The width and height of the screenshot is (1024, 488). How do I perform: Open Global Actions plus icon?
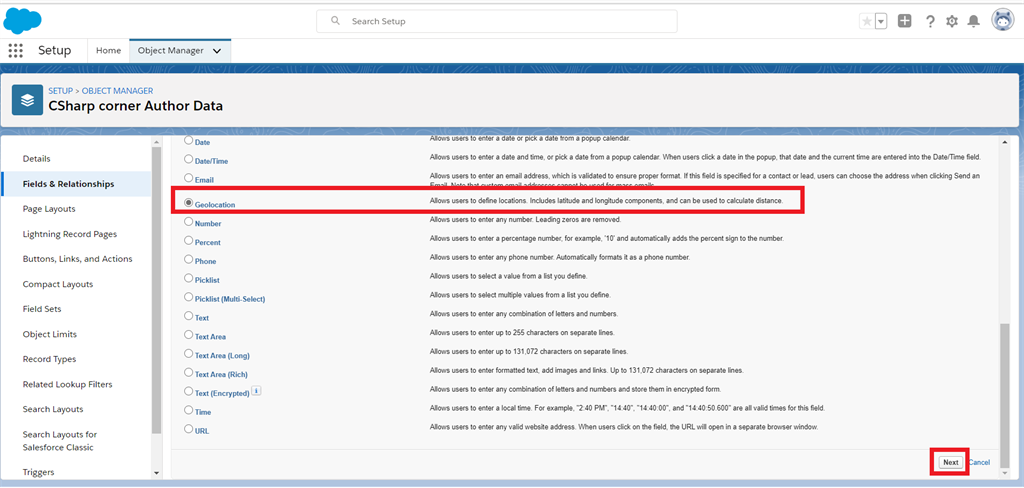[904, 21]
